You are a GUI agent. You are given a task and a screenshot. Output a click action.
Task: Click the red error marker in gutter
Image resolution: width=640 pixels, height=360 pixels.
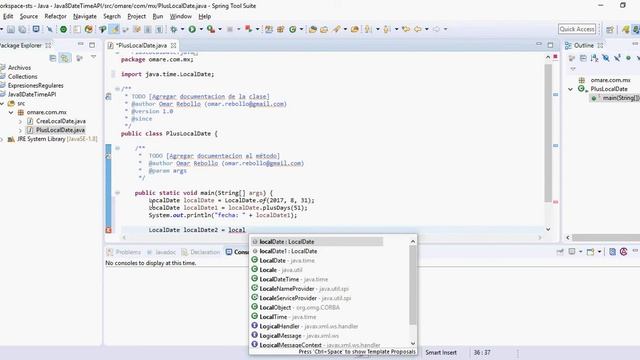coord(108,230)
